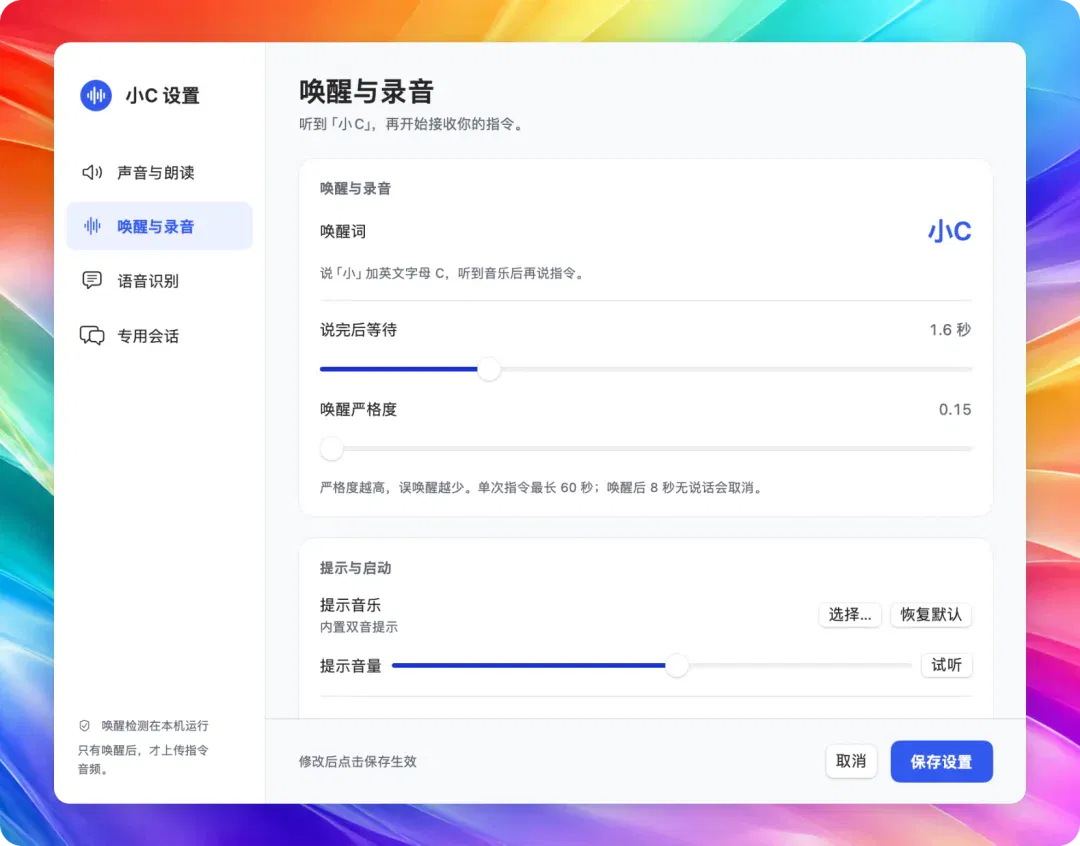This screenshot has height=846, width=1080.
Task: Click the 说「小」加英文字母 C description
Action: tap(453, 274)
